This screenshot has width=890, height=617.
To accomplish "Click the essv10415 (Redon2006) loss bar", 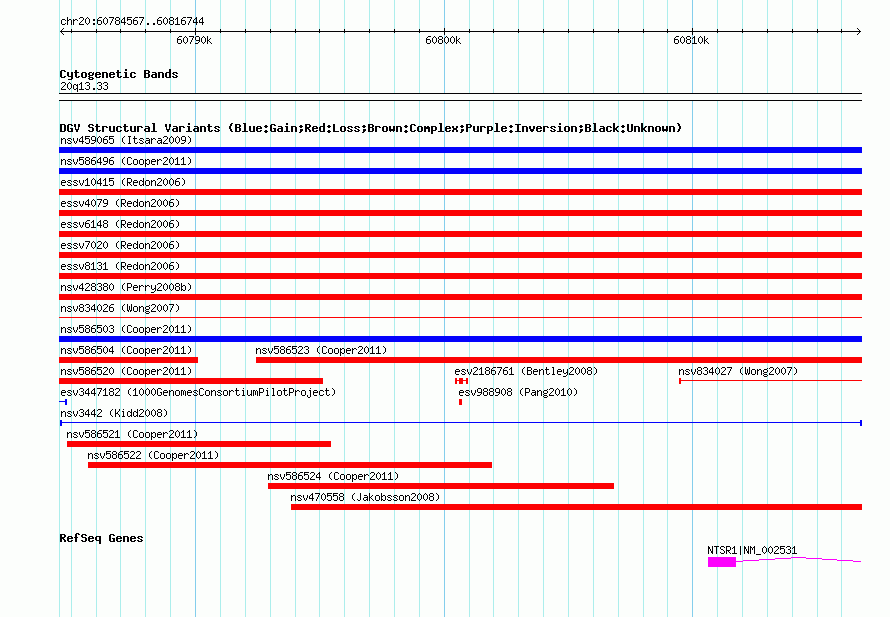I will 460,192.
